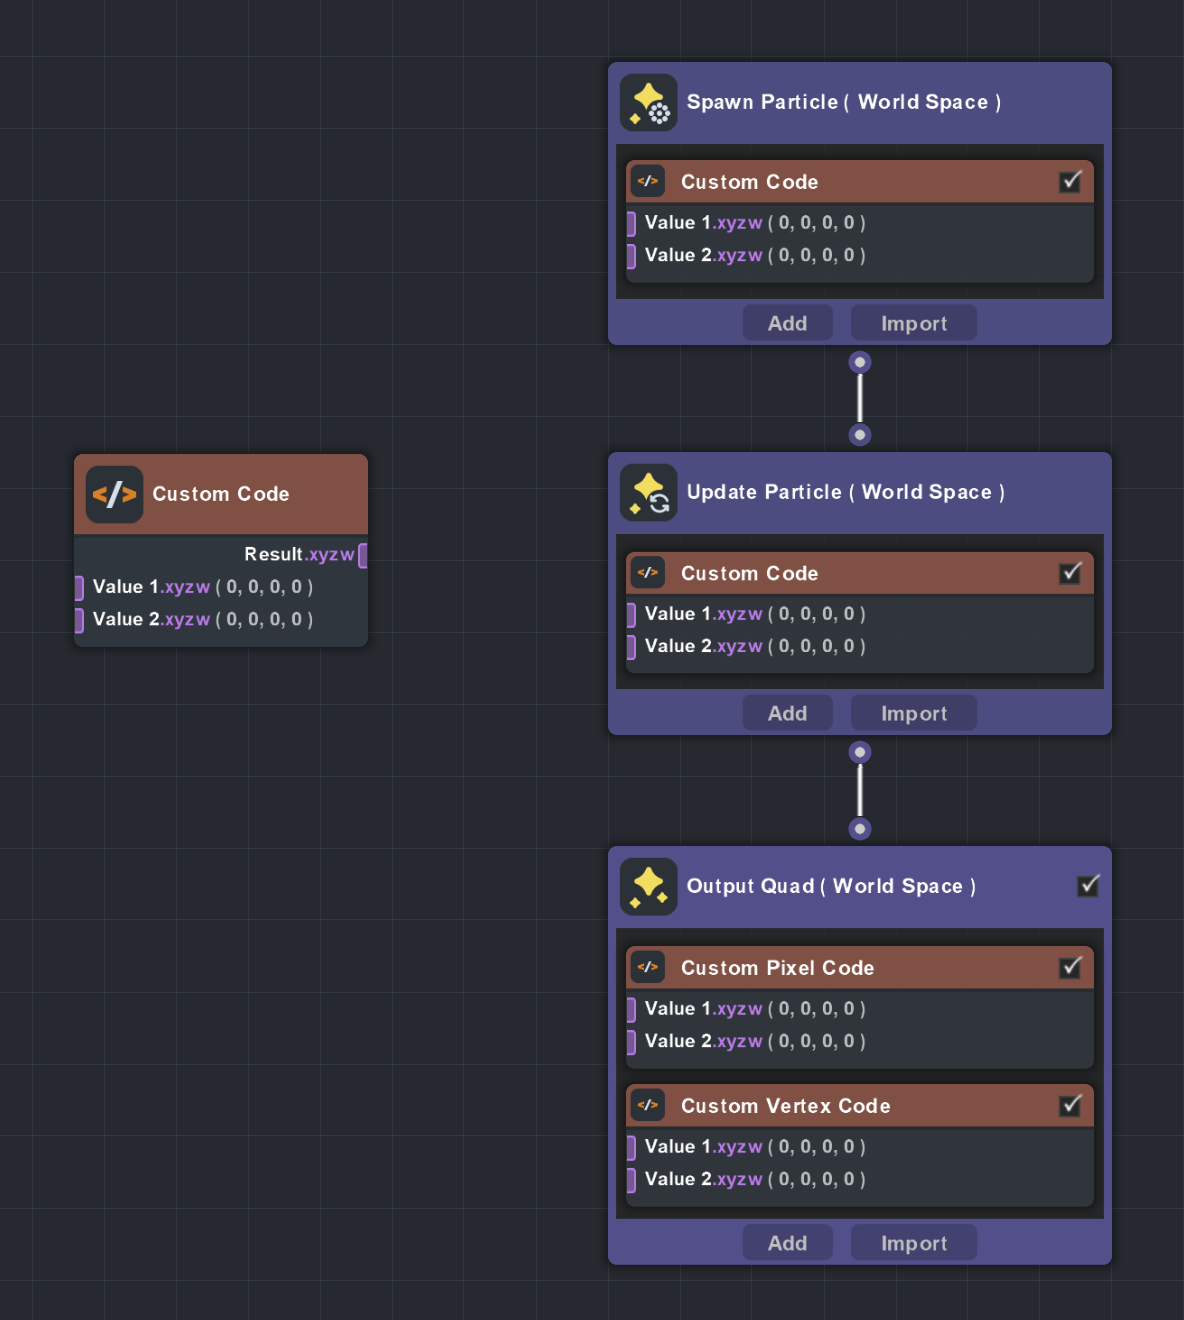Click the standalone Custom Code node's code icon

[114, 493]
